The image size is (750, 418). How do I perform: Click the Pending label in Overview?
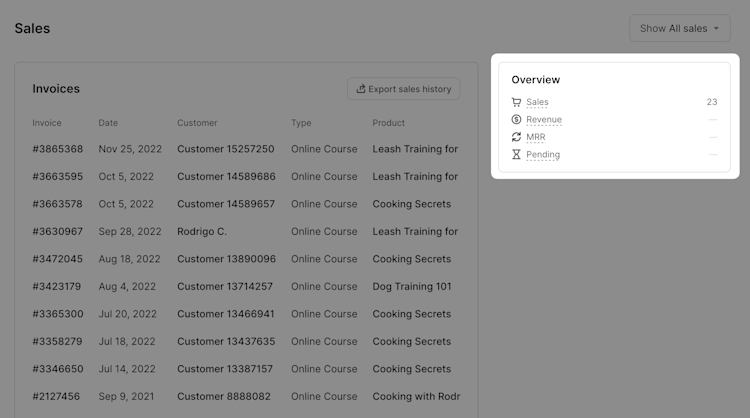point(543,154)
